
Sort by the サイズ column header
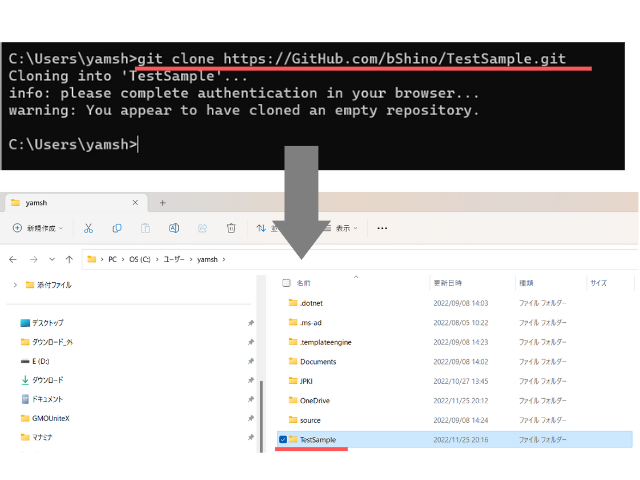coord(598,283)
